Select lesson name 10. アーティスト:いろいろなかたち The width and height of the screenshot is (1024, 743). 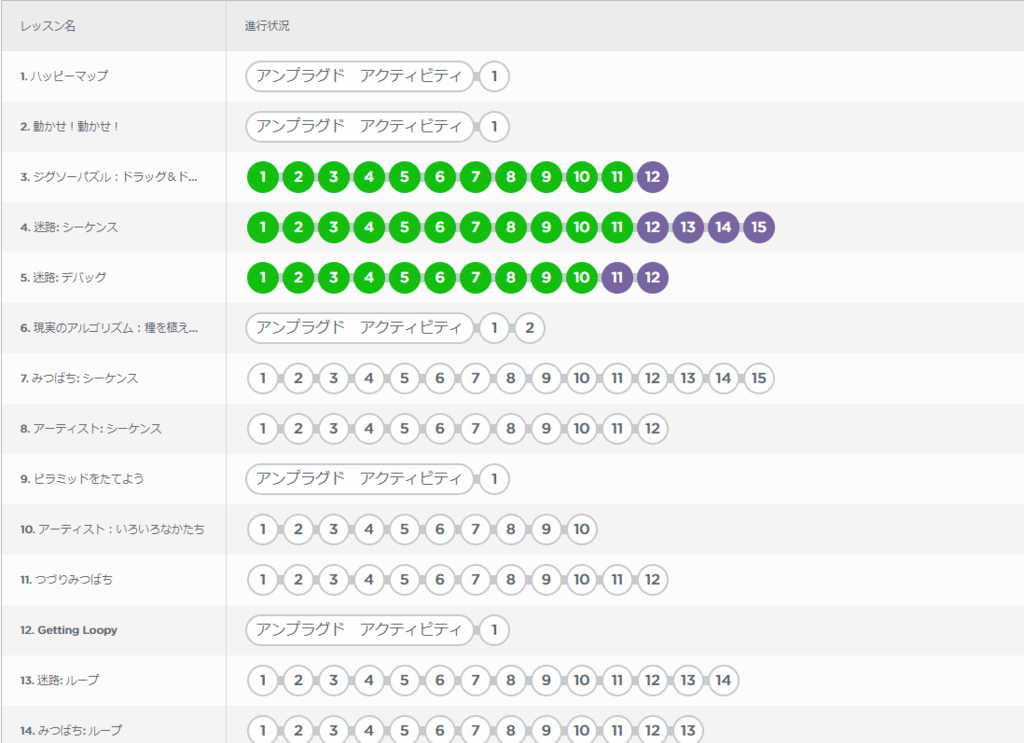(x=112, y=529)
